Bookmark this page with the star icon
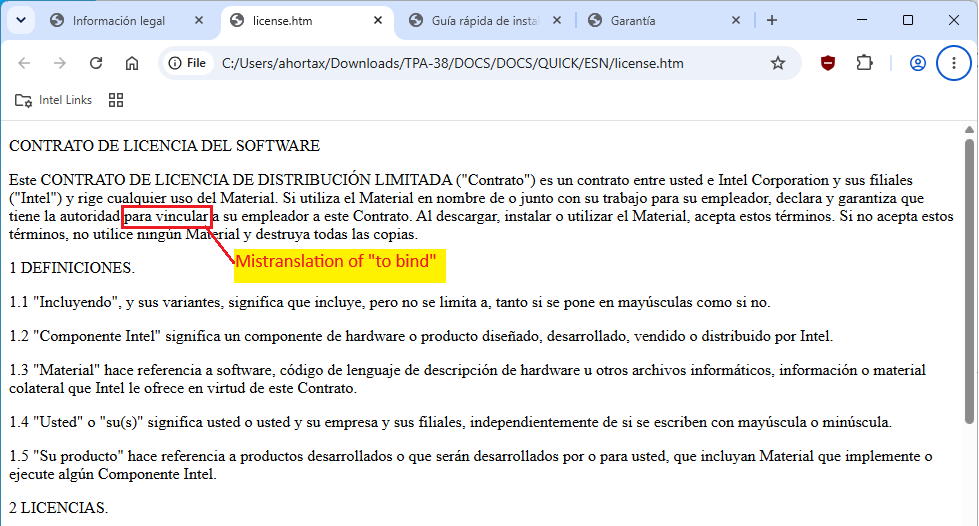The image size is (979, 526). click(x=777, y=63)
